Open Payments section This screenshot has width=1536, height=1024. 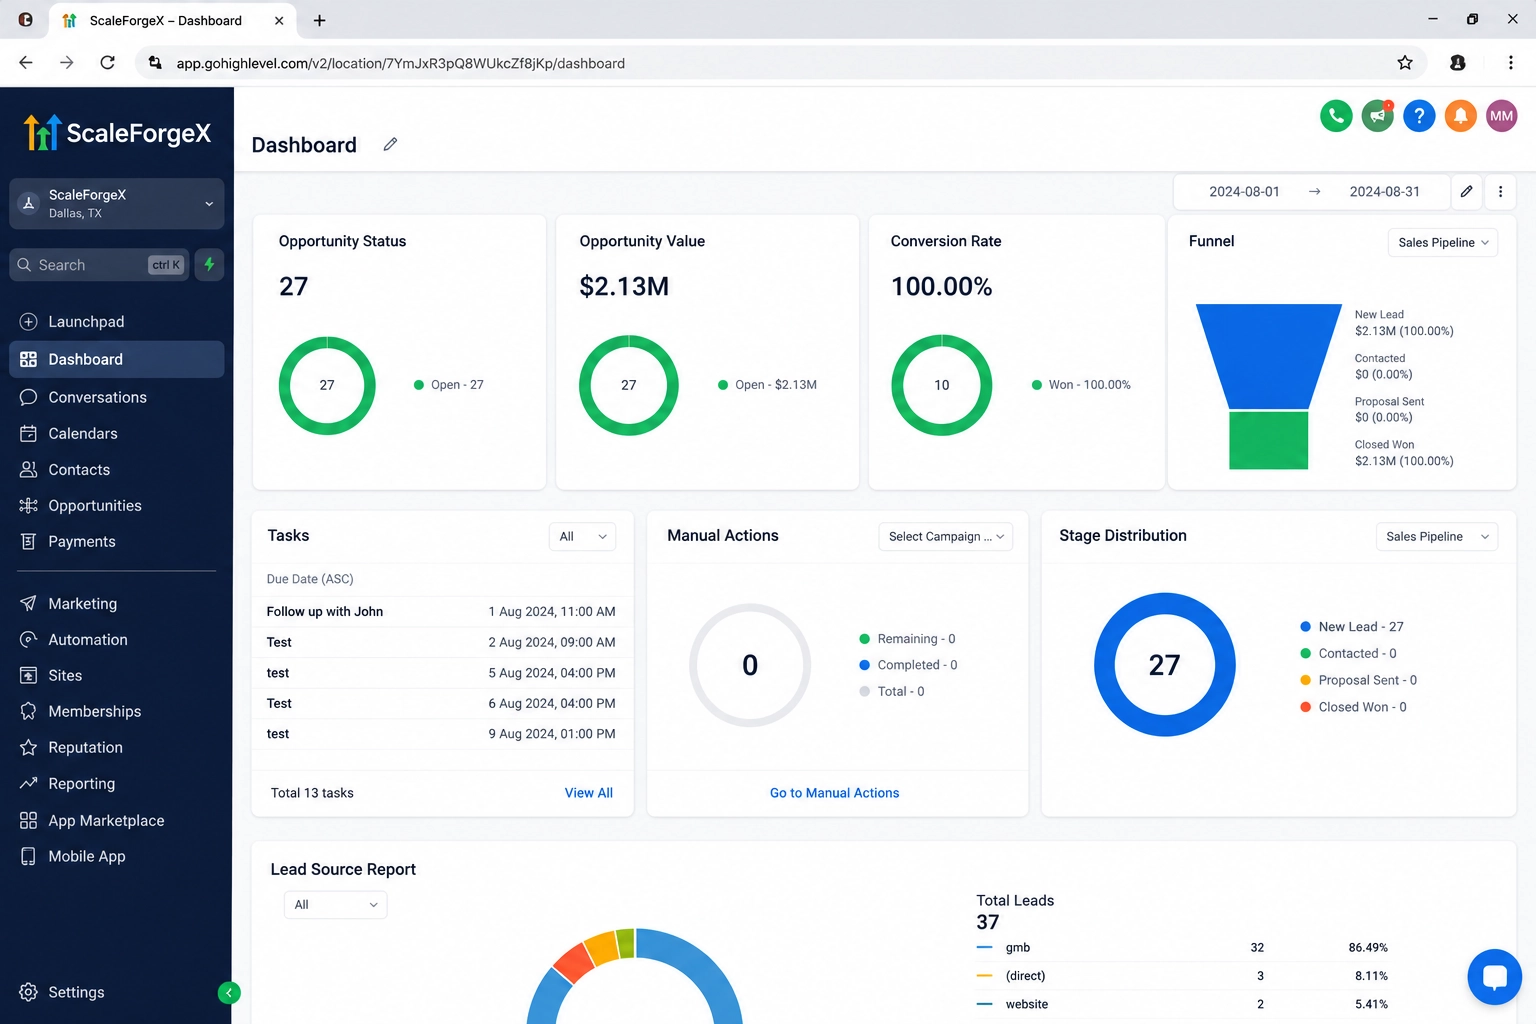[116, 541]
